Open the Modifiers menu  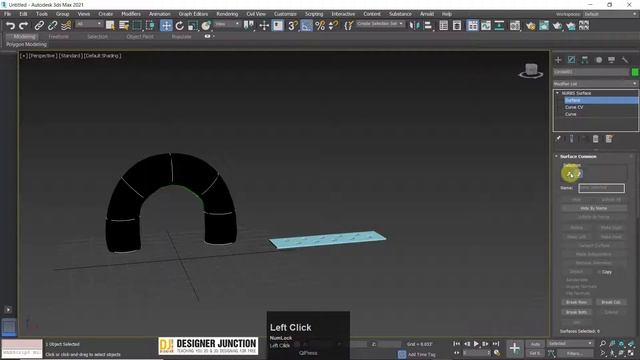pos(131,14)
